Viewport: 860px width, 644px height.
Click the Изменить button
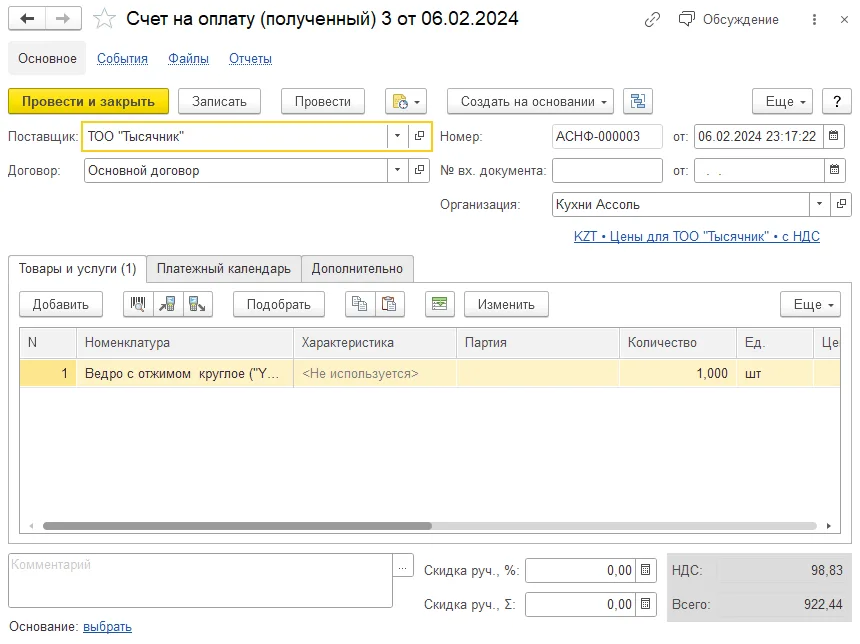point(506,304)
